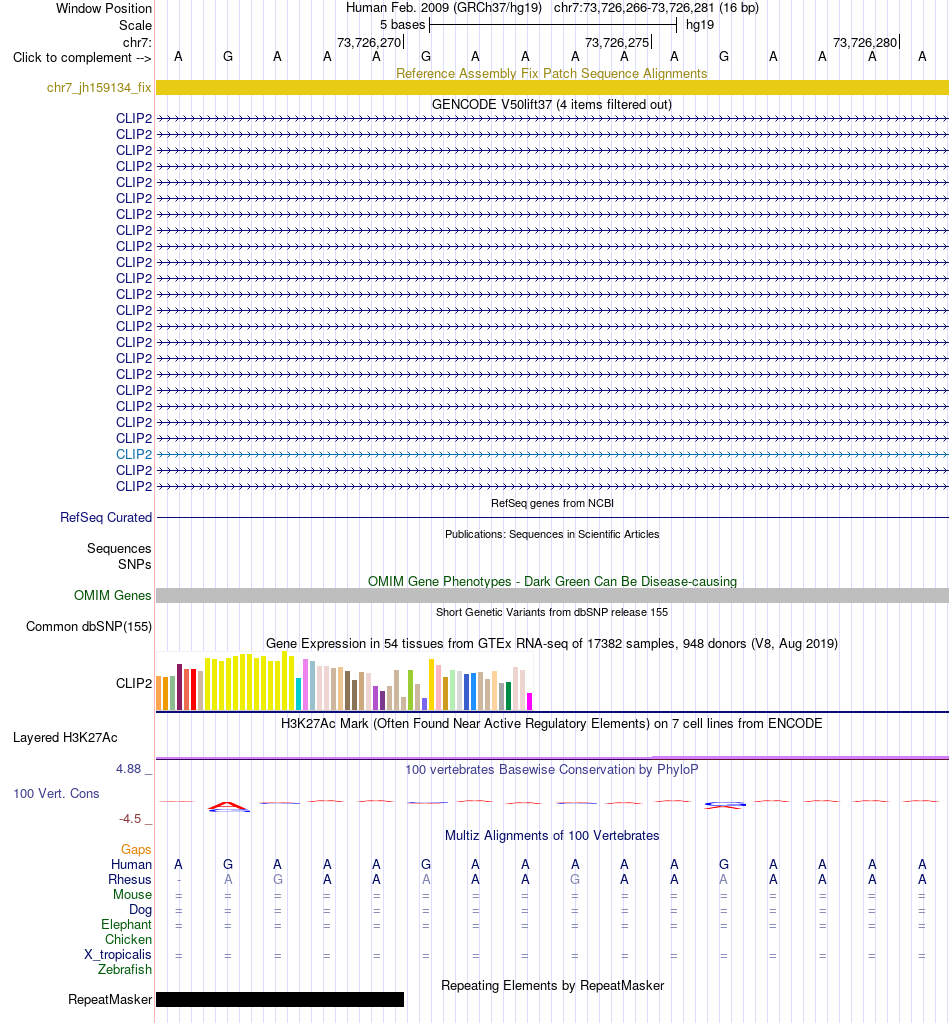This screenshot has width=950, height=1023.
Task: Select the 'Scale' label in the ruler
Action: [x=135, y=25]
